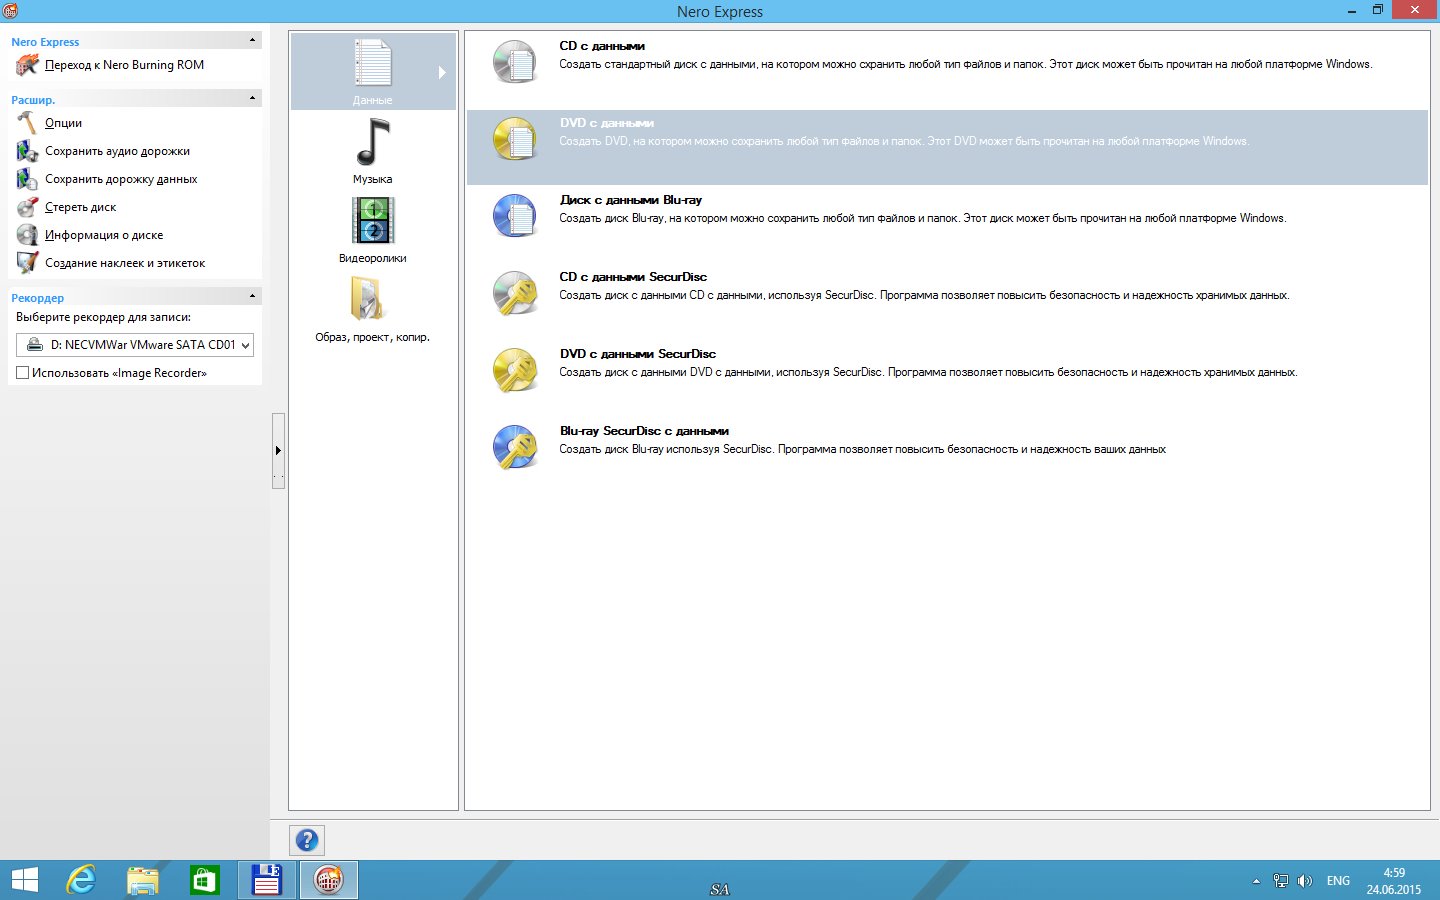Screen dimensions: 1440x900
Task: Click the DVD с данными disc icon
Action: [x=515, y=139]
